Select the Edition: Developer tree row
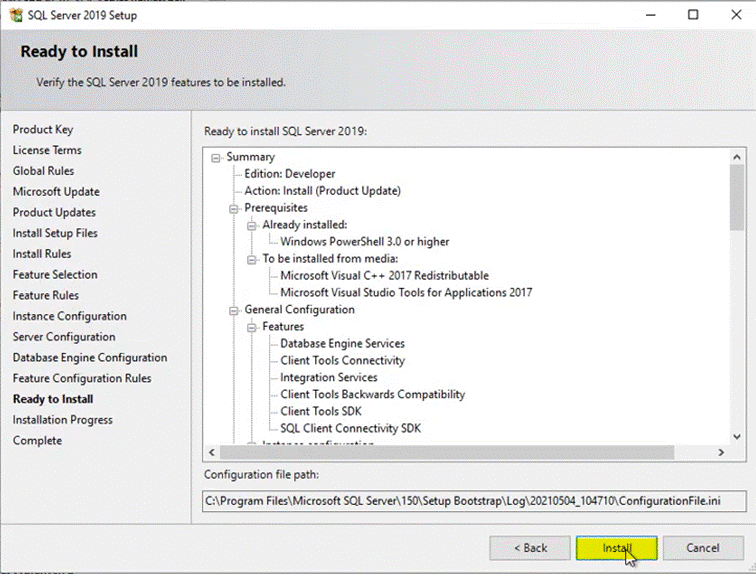Image resolution: width=756 pixels, height=574 pixels. (x=290, y=174)
